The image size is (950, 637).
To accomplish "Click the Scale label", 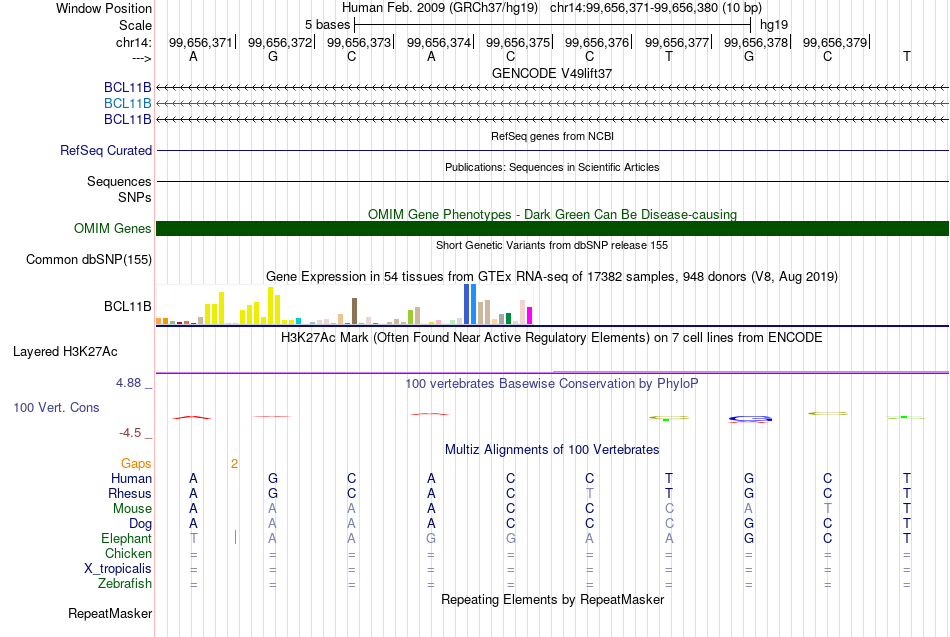I will [x=135, y=25].
